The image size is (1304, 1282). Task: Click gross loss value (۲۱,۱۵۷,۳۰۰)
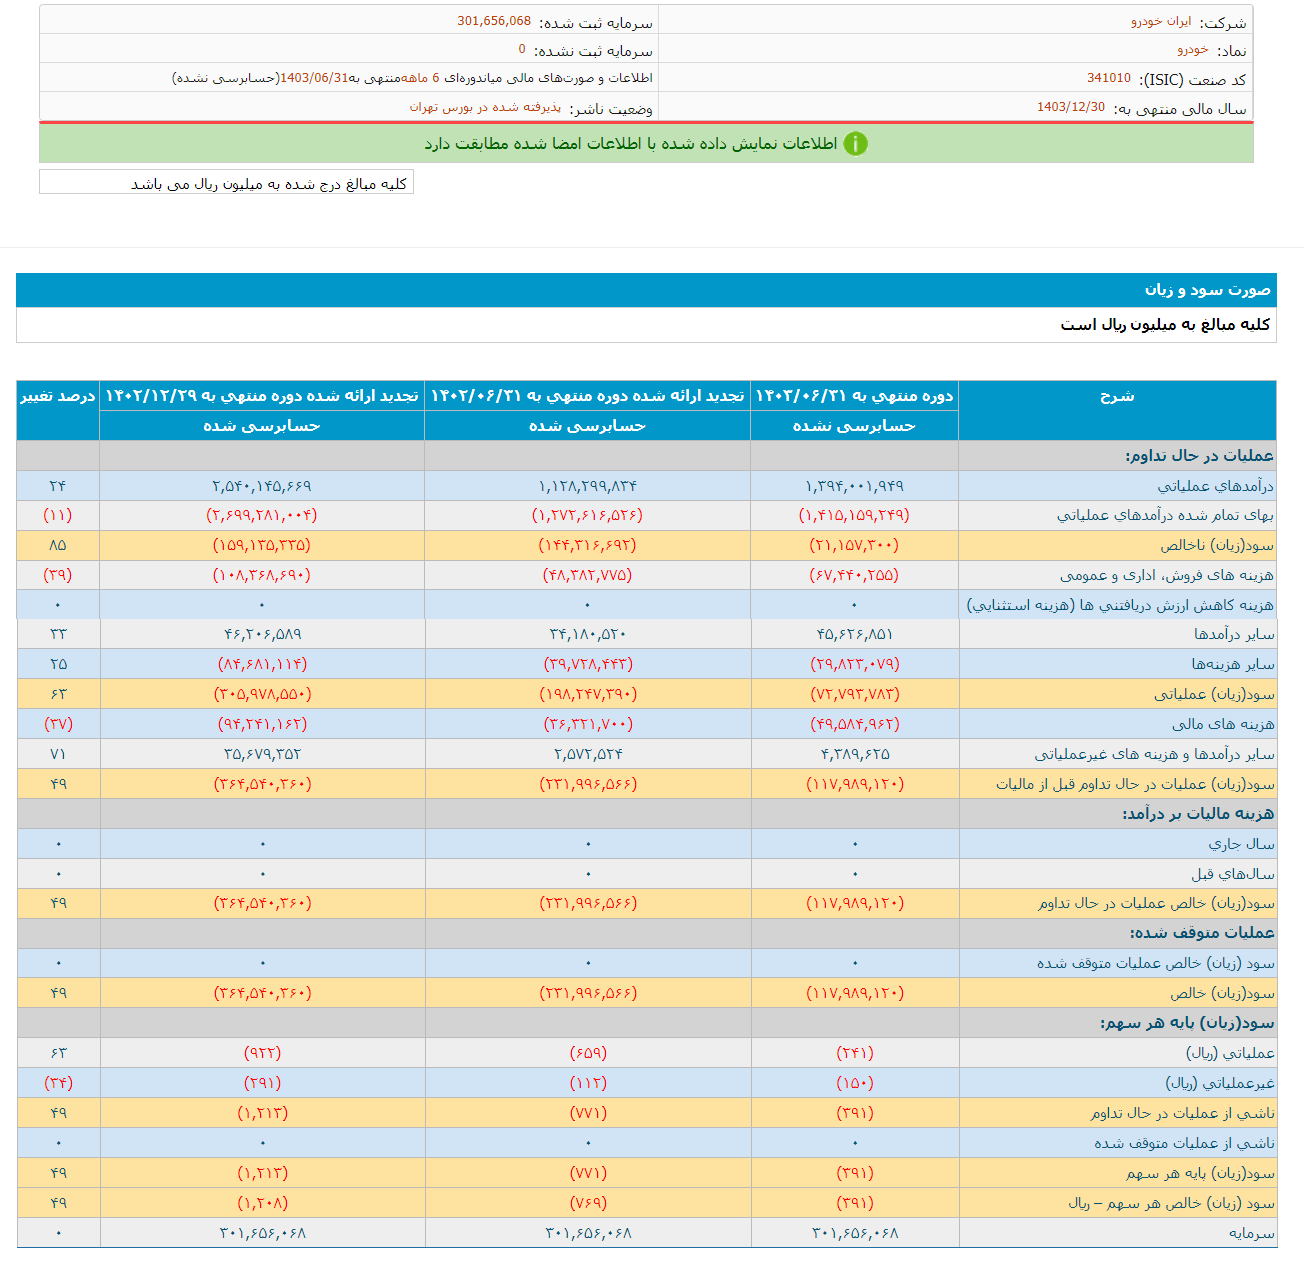pyautogui.click(x=854, y=545)
